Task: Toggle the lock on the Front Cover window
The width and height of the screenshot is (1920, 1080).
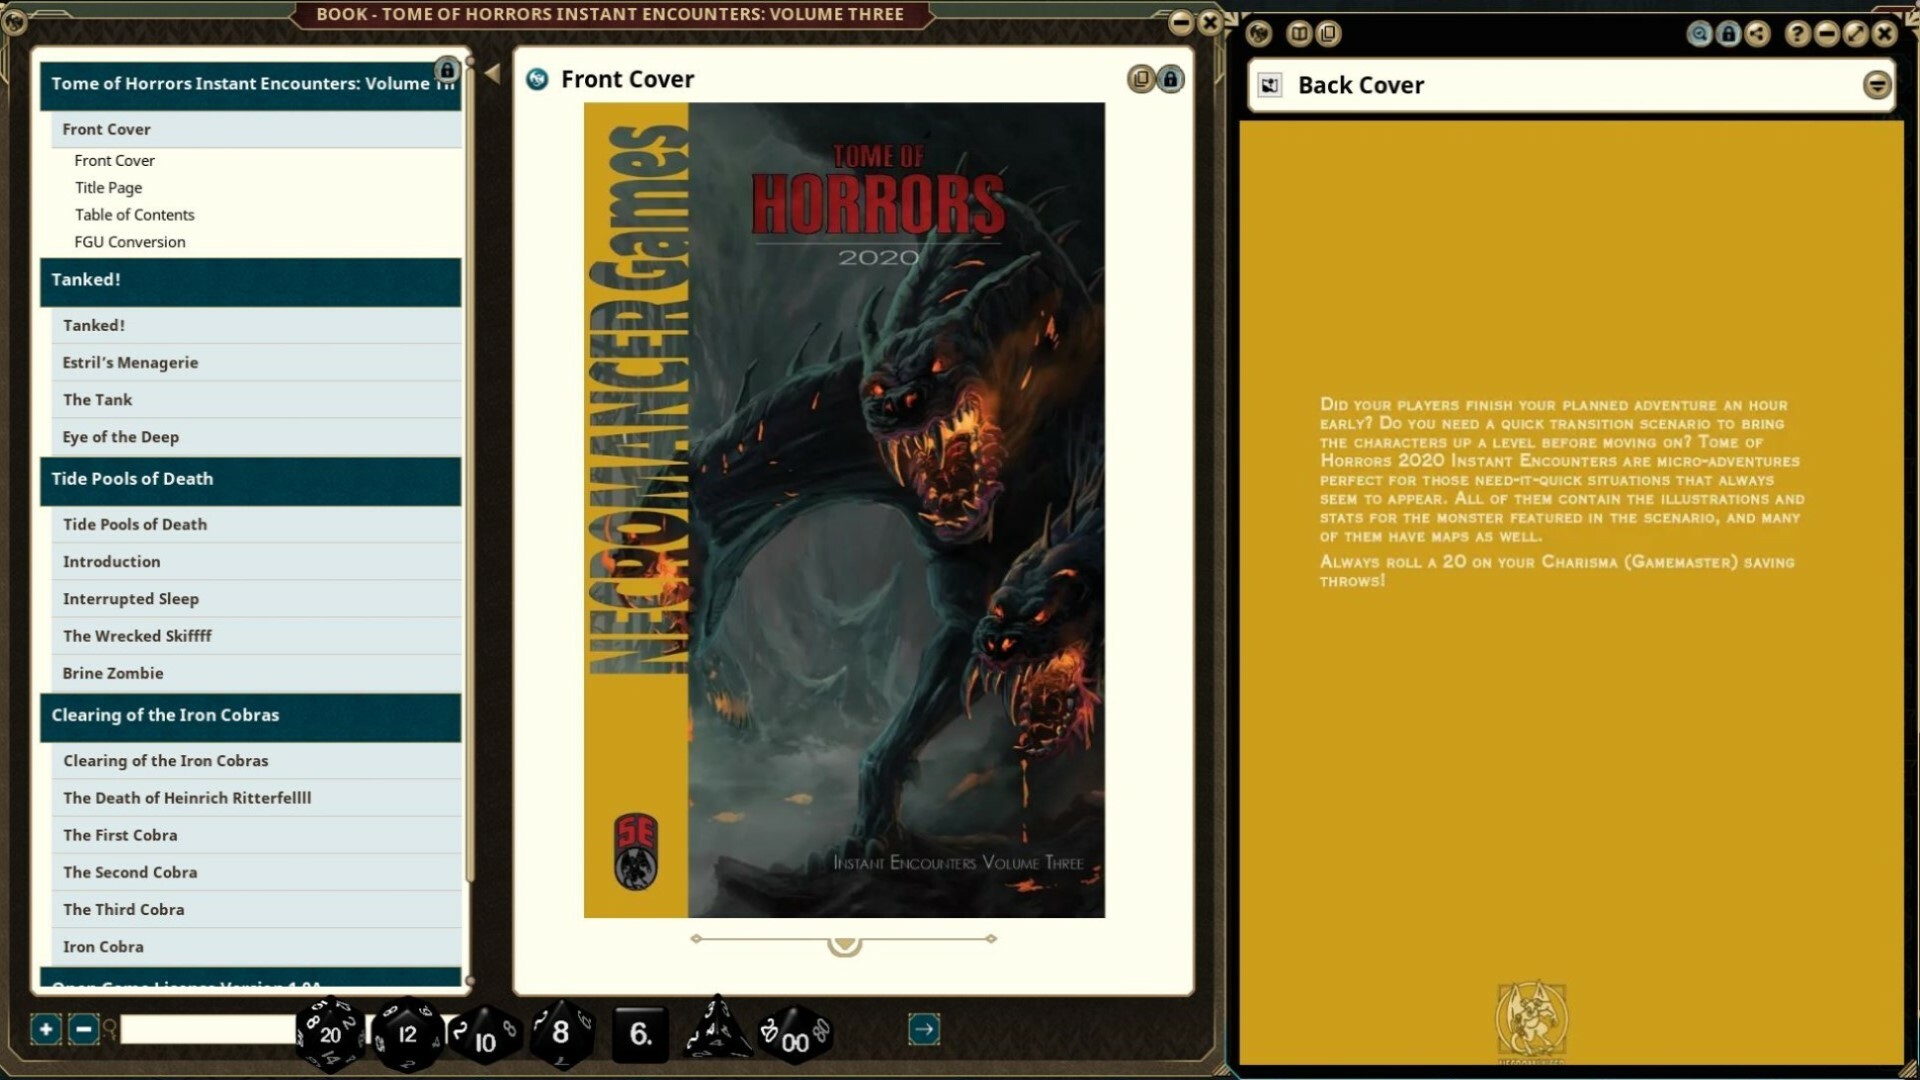Action: coord(1170,79)
